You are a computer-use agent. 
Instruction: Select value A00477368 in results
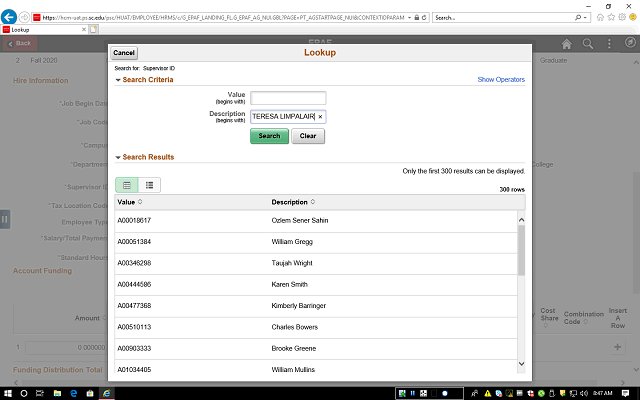[x=134, y=305]
